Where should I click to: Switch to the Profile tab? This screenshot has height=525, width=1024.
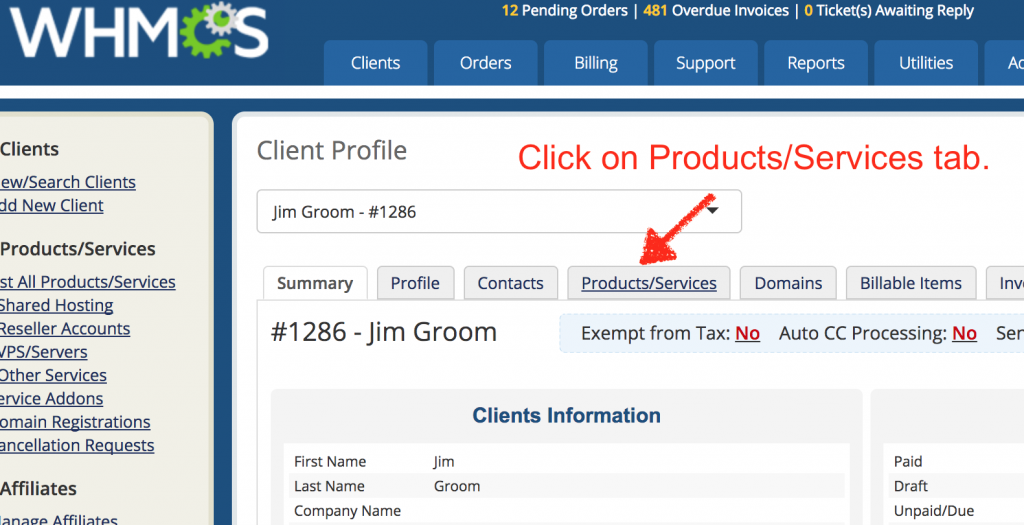[x=415, y=283]
